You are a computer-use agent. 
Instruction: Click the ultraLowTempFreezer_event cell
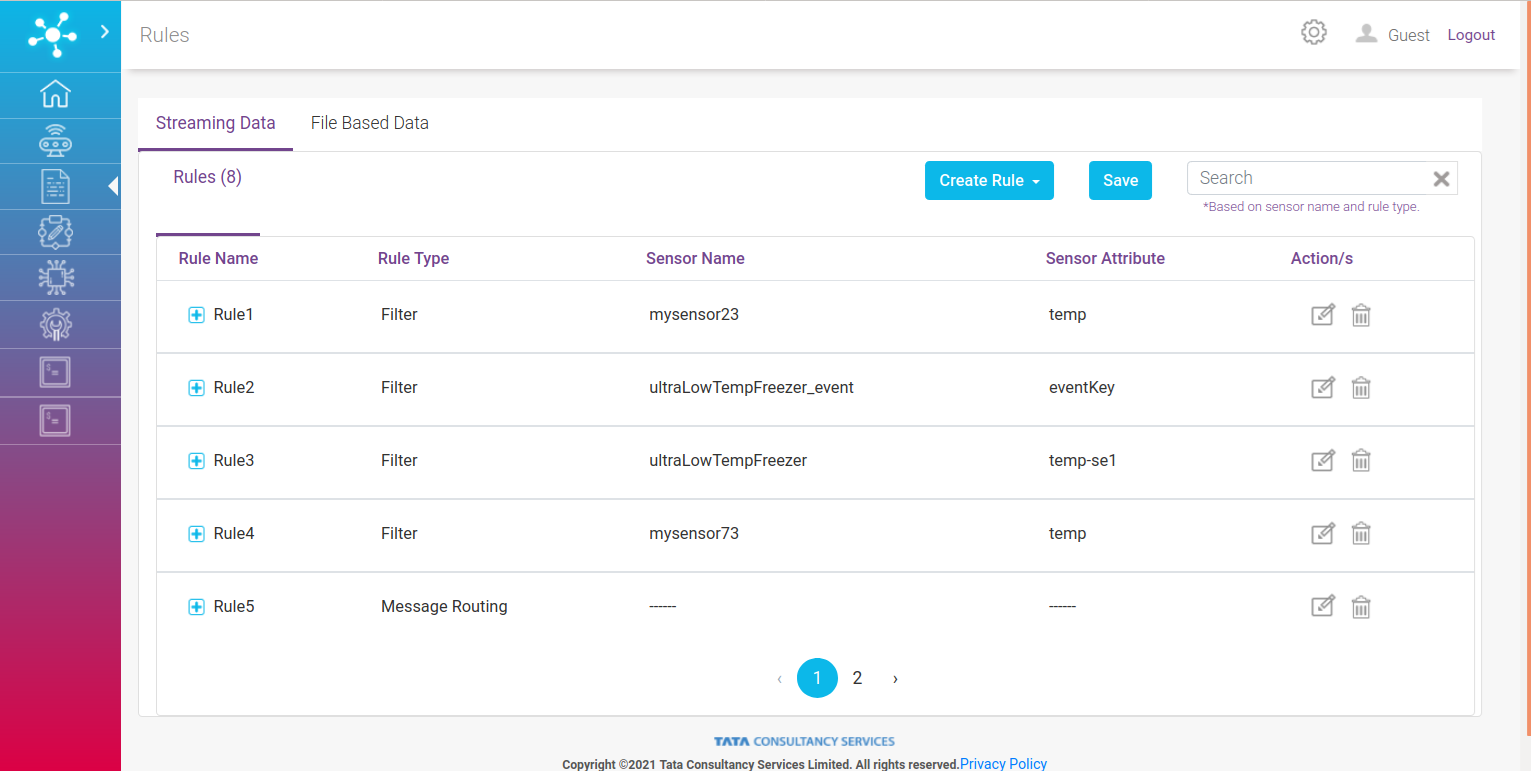(x=751, y=388)
